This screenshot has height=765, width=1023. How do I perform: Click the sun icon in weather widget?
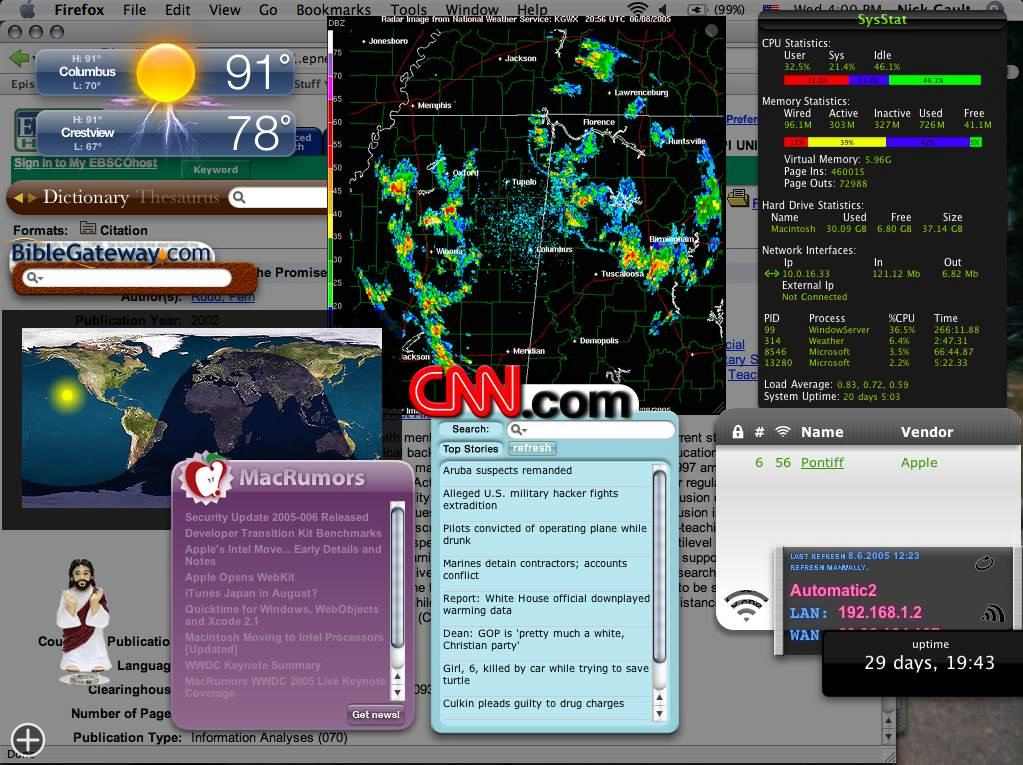click(166, 73)
